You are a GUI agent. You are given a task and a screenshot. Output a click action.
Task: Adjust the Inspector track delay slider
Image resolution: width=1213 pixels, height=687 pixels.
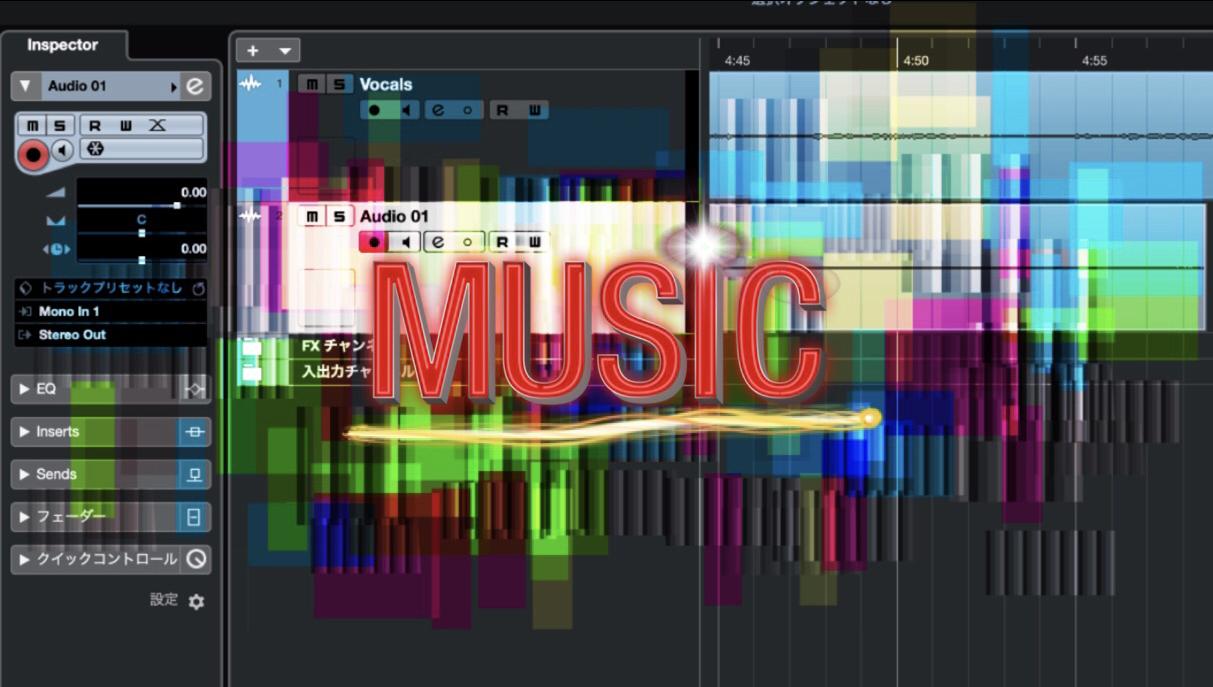coord(142,260)
